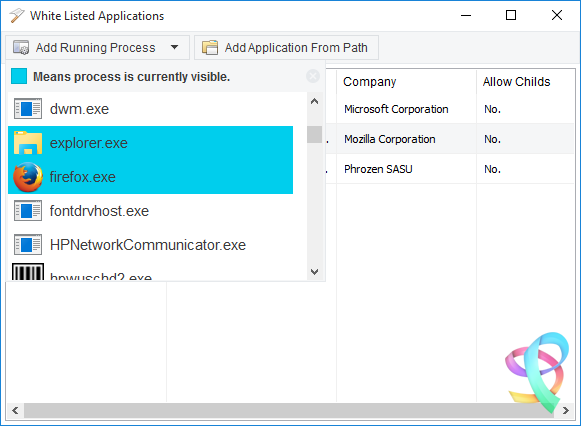Select the HPNetworkCommunicator.exe list entry
Viewport: 581px width, 426px height.
(x=150, y=244)
